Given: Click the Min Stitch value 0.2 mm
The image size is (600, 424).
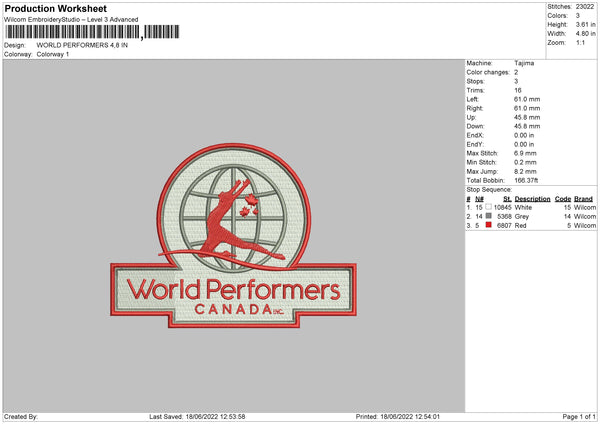Looking at the screenshot, I should click(x=525, y=162).
